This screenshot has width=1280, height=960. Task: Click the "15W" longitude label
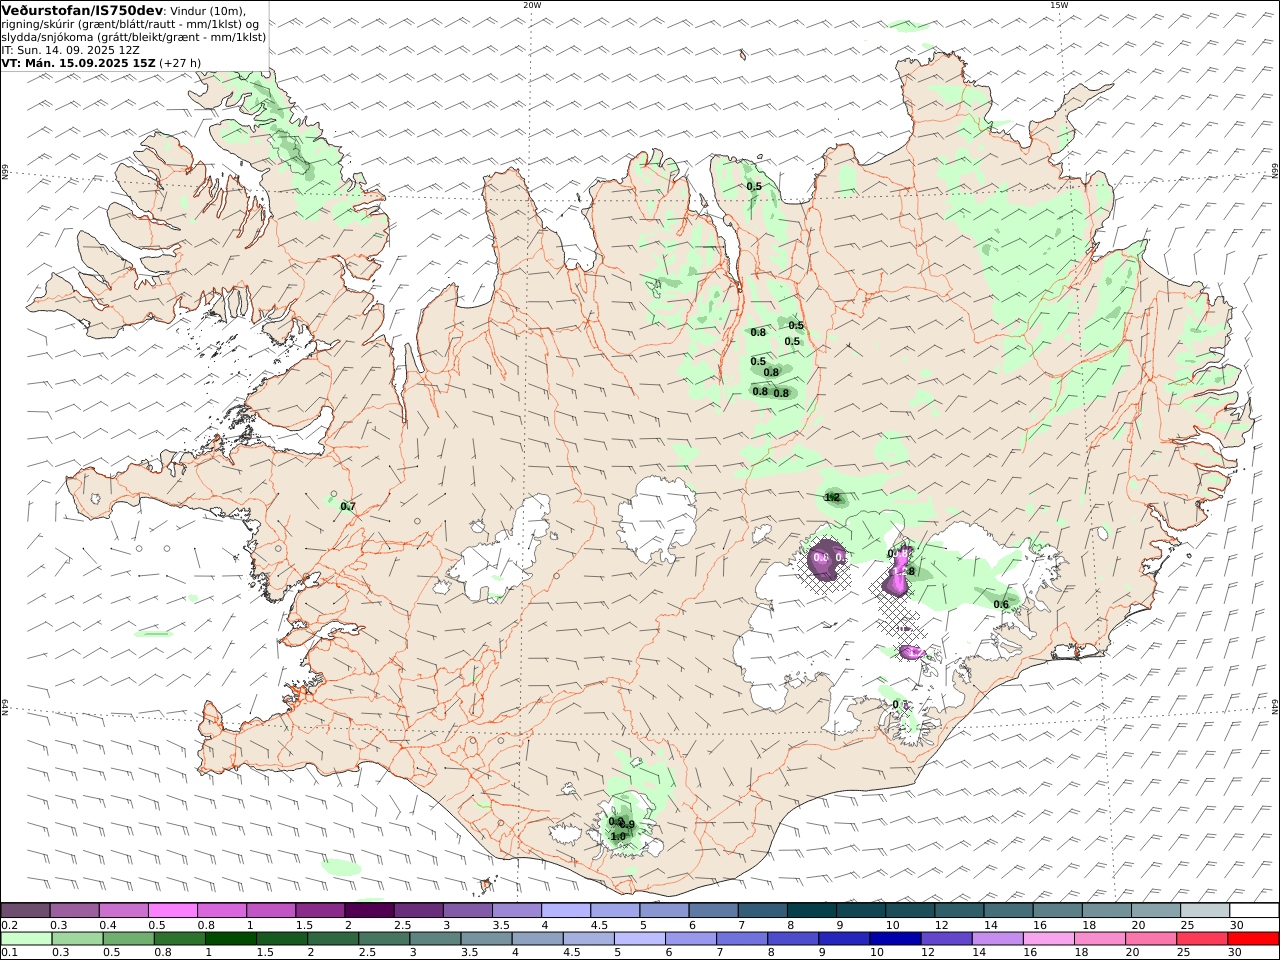coord(1059,5)
